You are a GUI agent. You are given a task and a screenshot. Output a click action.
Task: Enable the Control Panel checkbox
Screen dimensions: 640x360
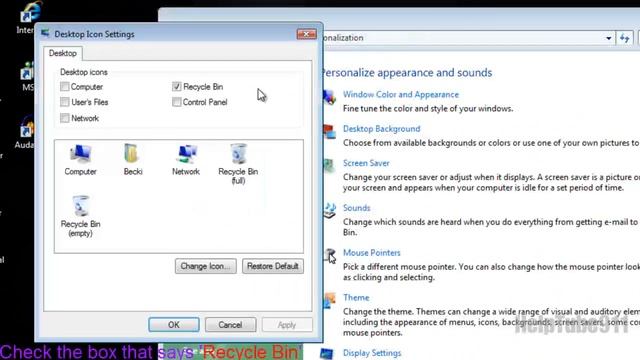pyautogui.click(x=176, y=102)
